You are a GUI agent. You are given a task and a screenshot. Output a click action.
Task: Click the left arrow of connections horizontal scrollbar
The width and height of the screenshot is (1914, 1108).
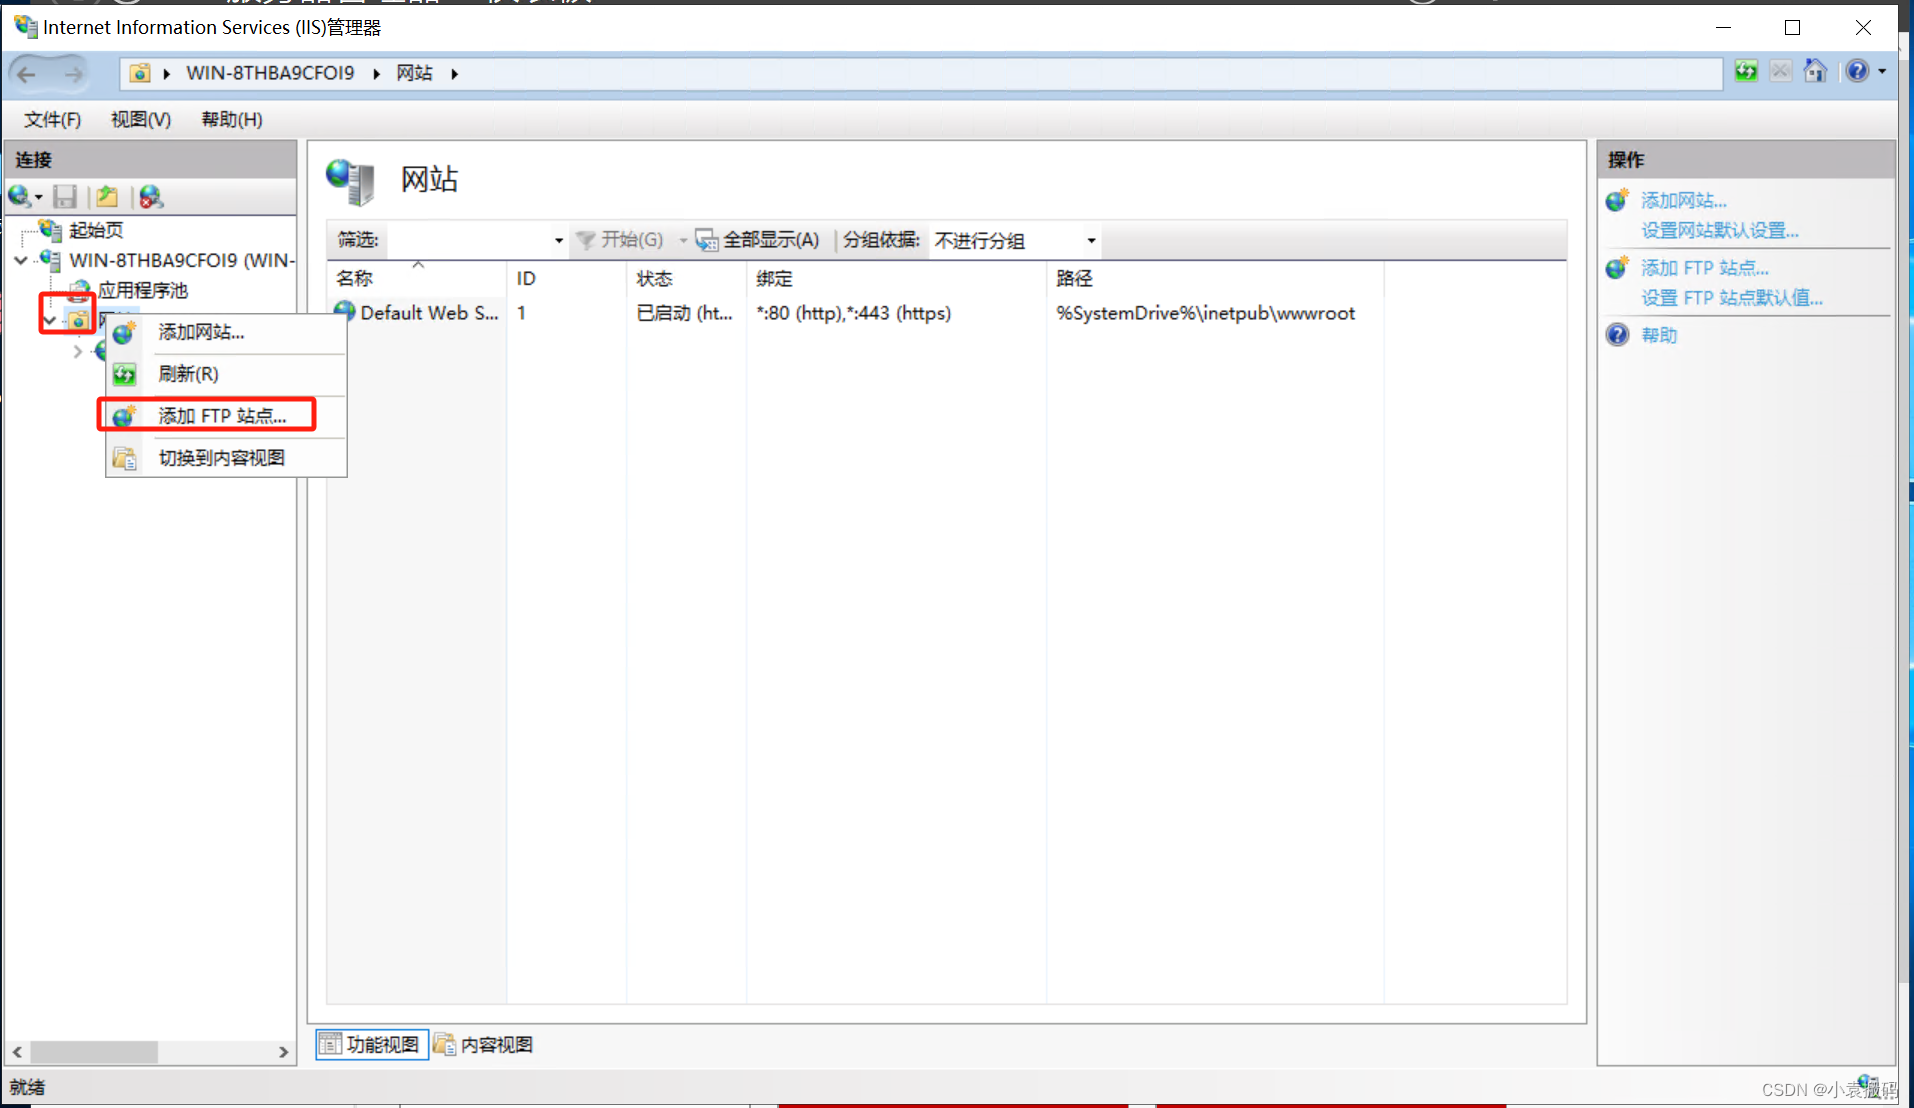(17, 1052)
